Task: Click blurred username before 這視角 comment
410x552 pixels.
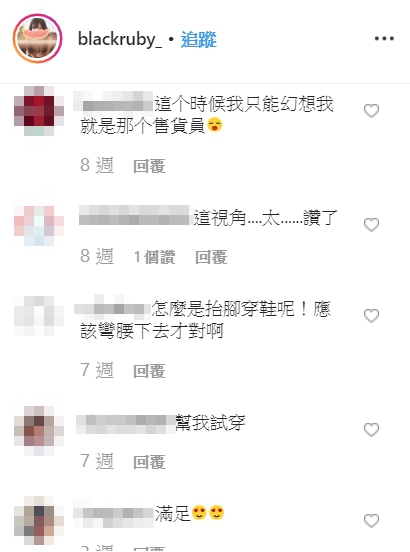Action: click(x=134, y=215)
